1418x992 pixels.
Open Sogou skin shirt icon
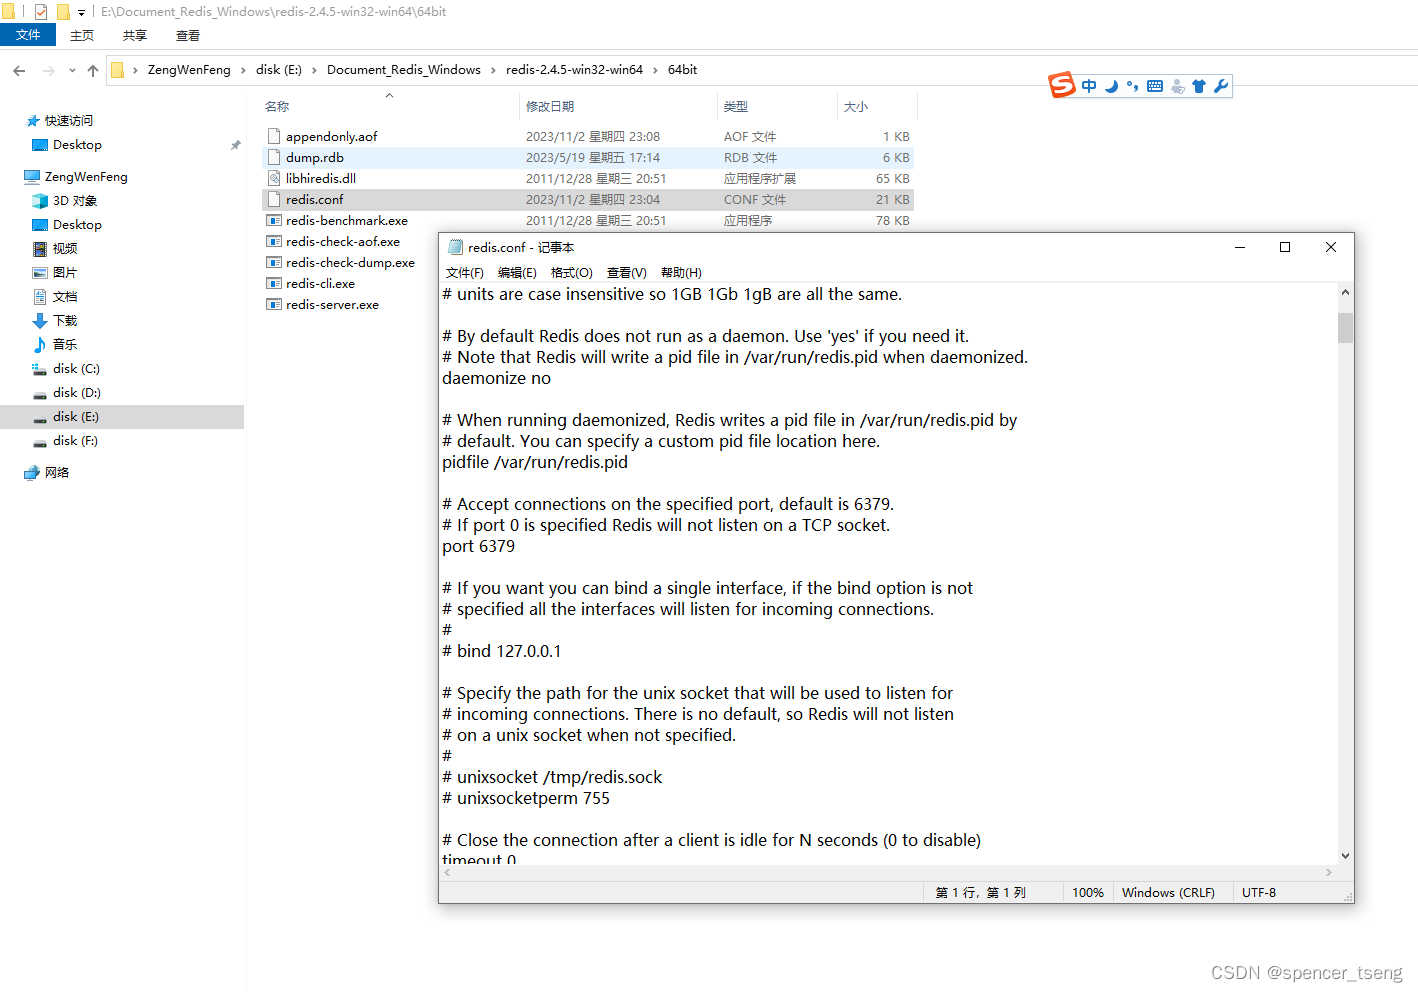[1199, 86]
